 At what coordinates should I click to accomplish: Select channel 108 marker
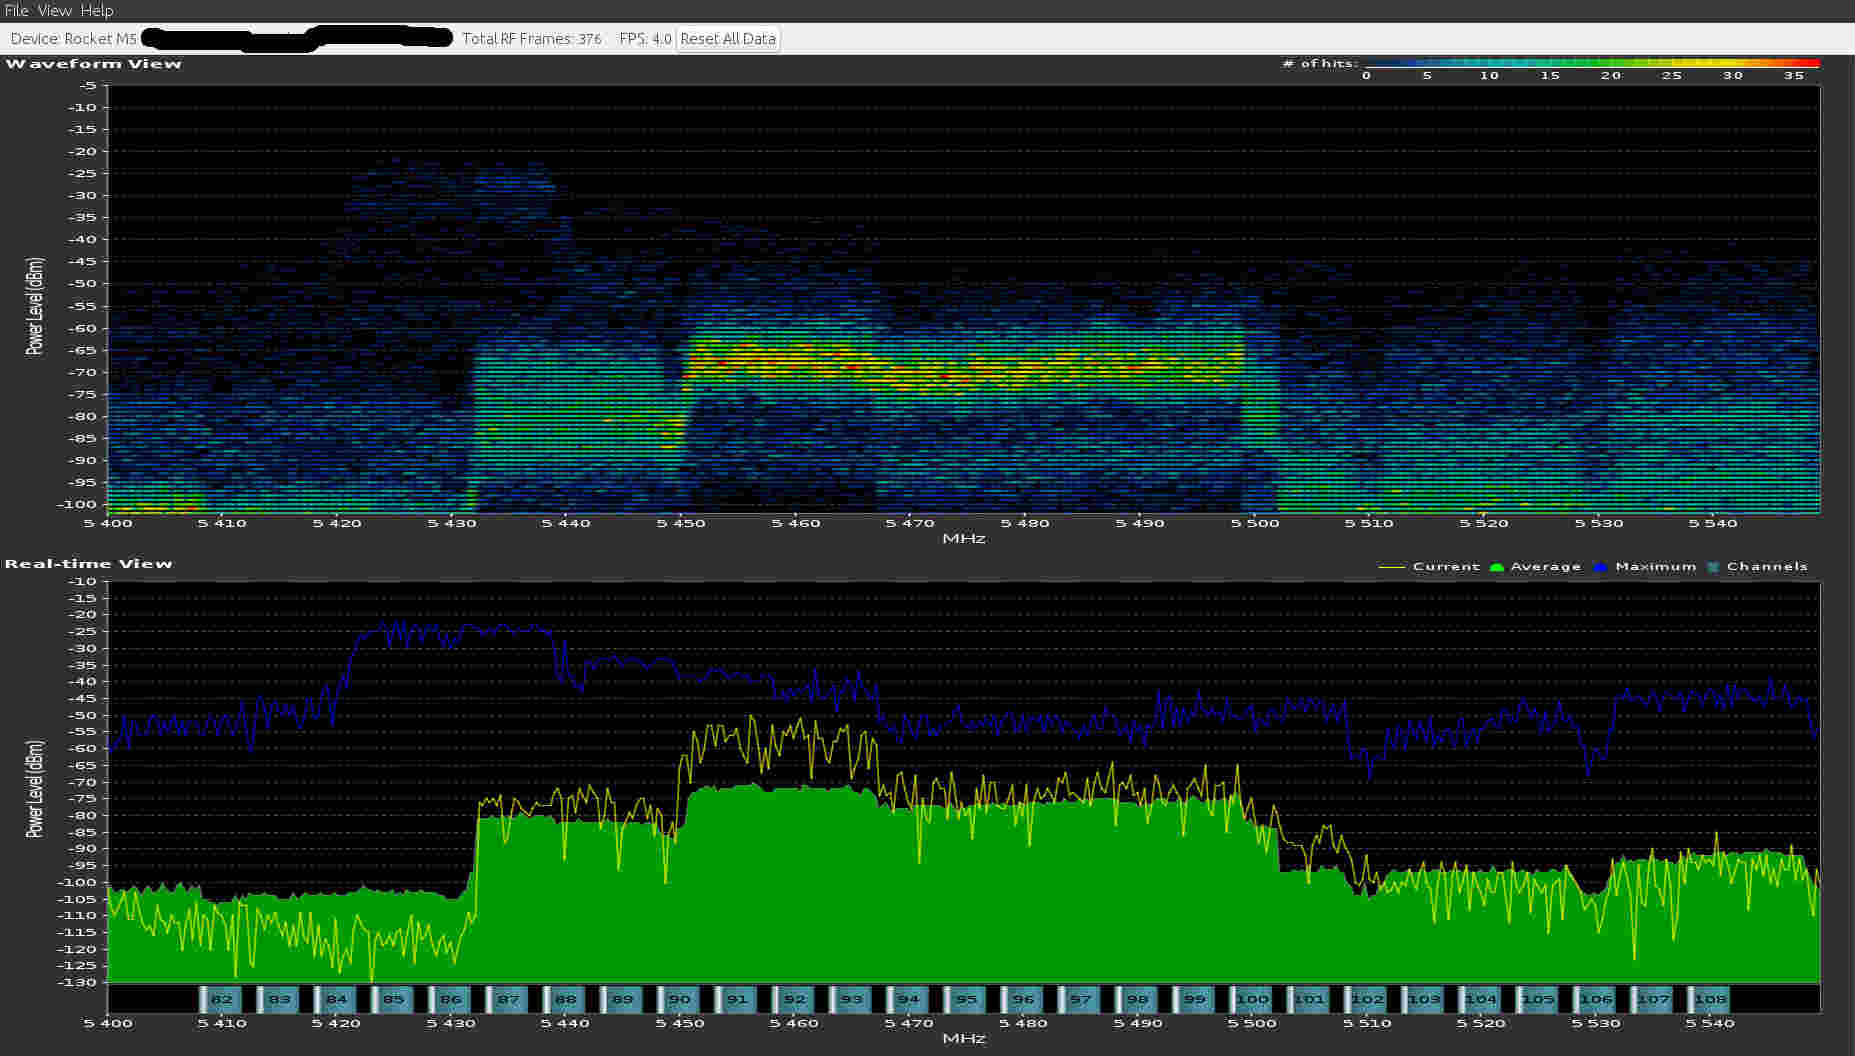[x=1710, y=999]
